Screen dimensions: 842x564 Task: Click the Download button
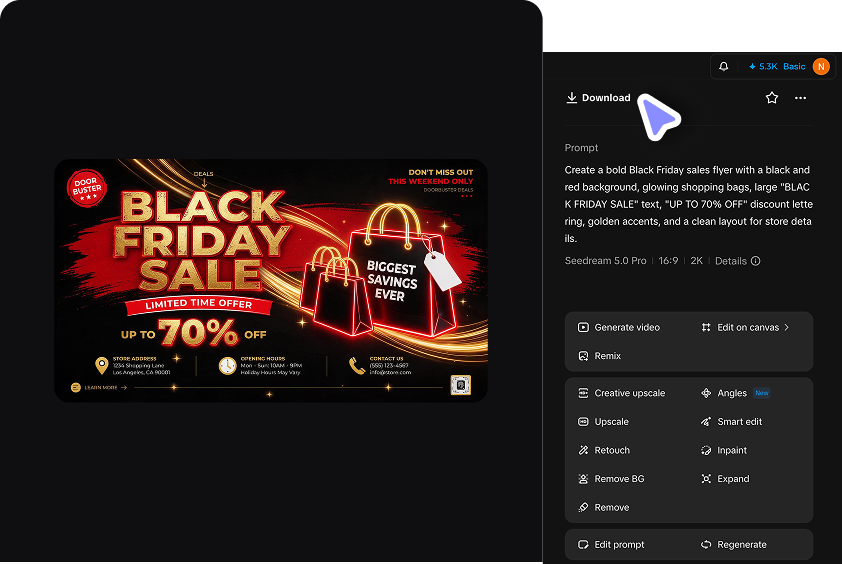coord(598,98)
